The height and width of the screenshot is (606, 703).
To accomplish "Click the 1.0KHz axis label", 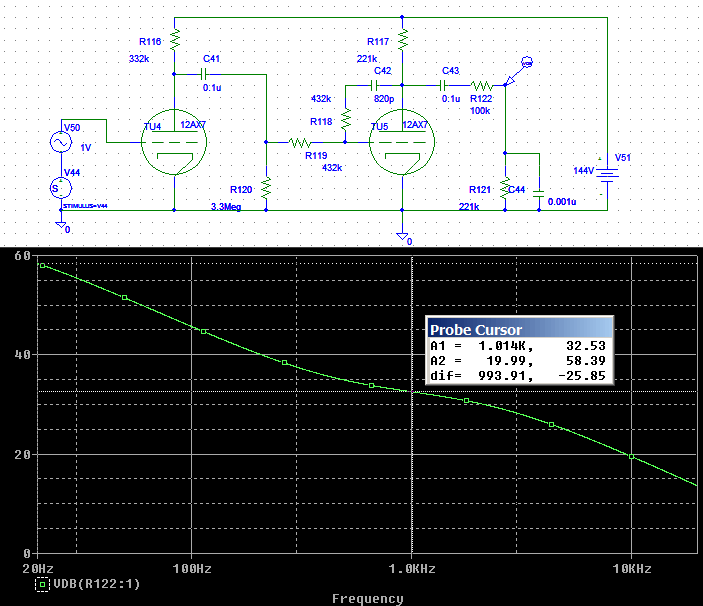I will [x=412, y=569].
